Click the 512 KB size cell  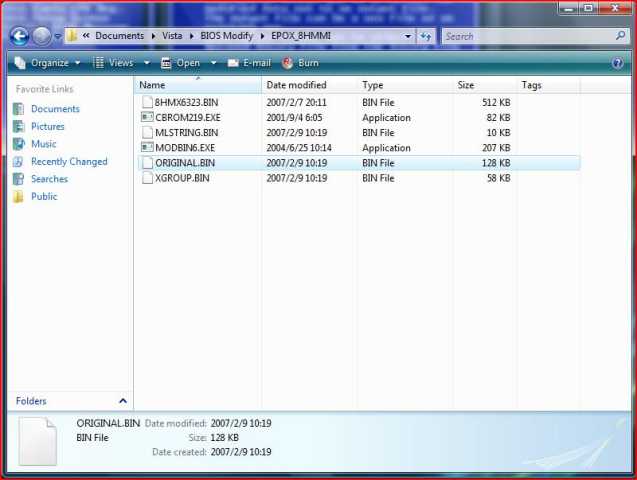point(496,102)
